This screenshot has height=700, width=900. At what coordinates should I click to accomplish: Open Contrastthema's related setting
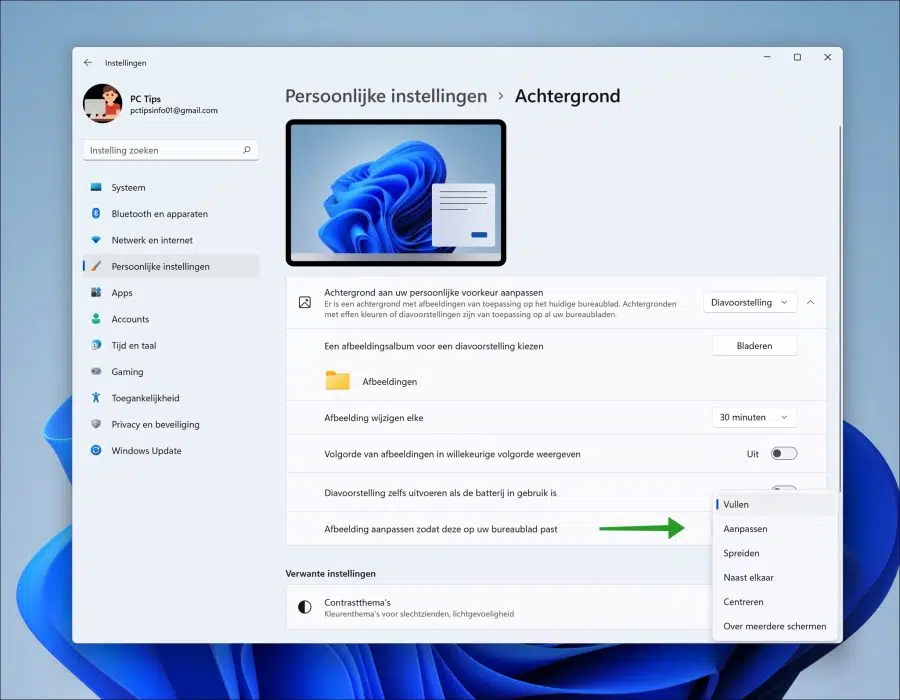pos(498,607)
